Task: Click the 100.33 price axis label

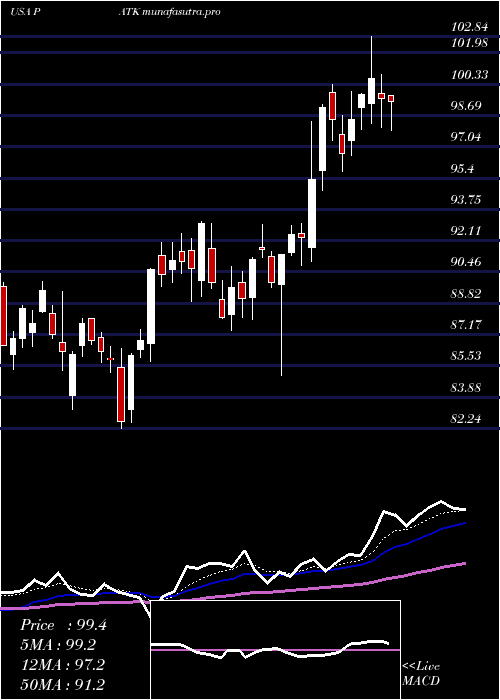Action: point(469,75)
